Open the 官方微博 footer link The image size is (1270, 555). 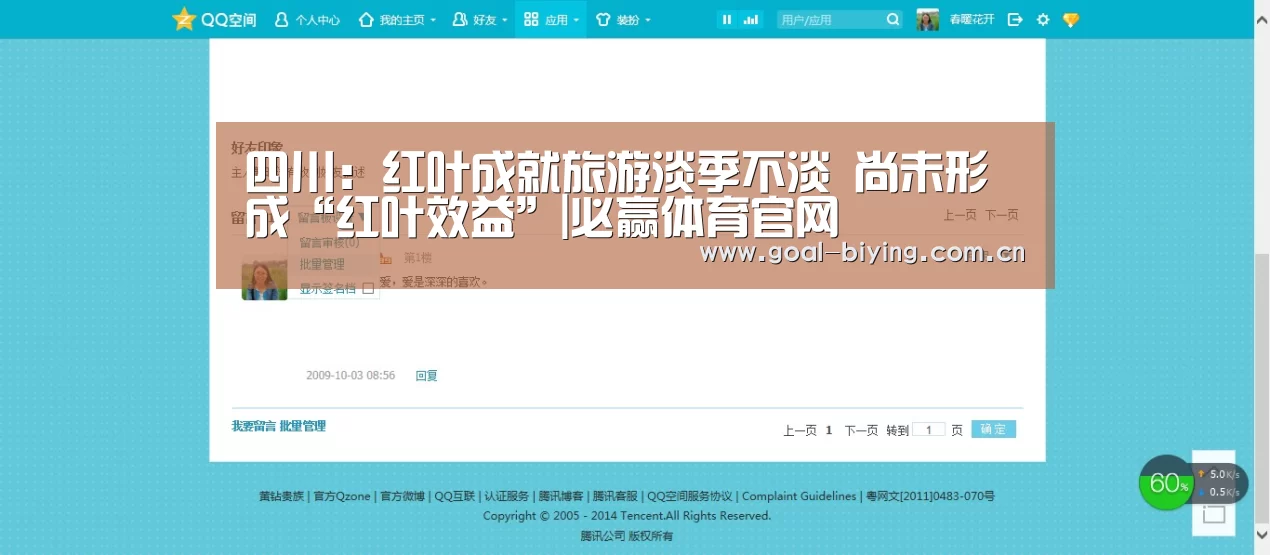click(402, 496)
